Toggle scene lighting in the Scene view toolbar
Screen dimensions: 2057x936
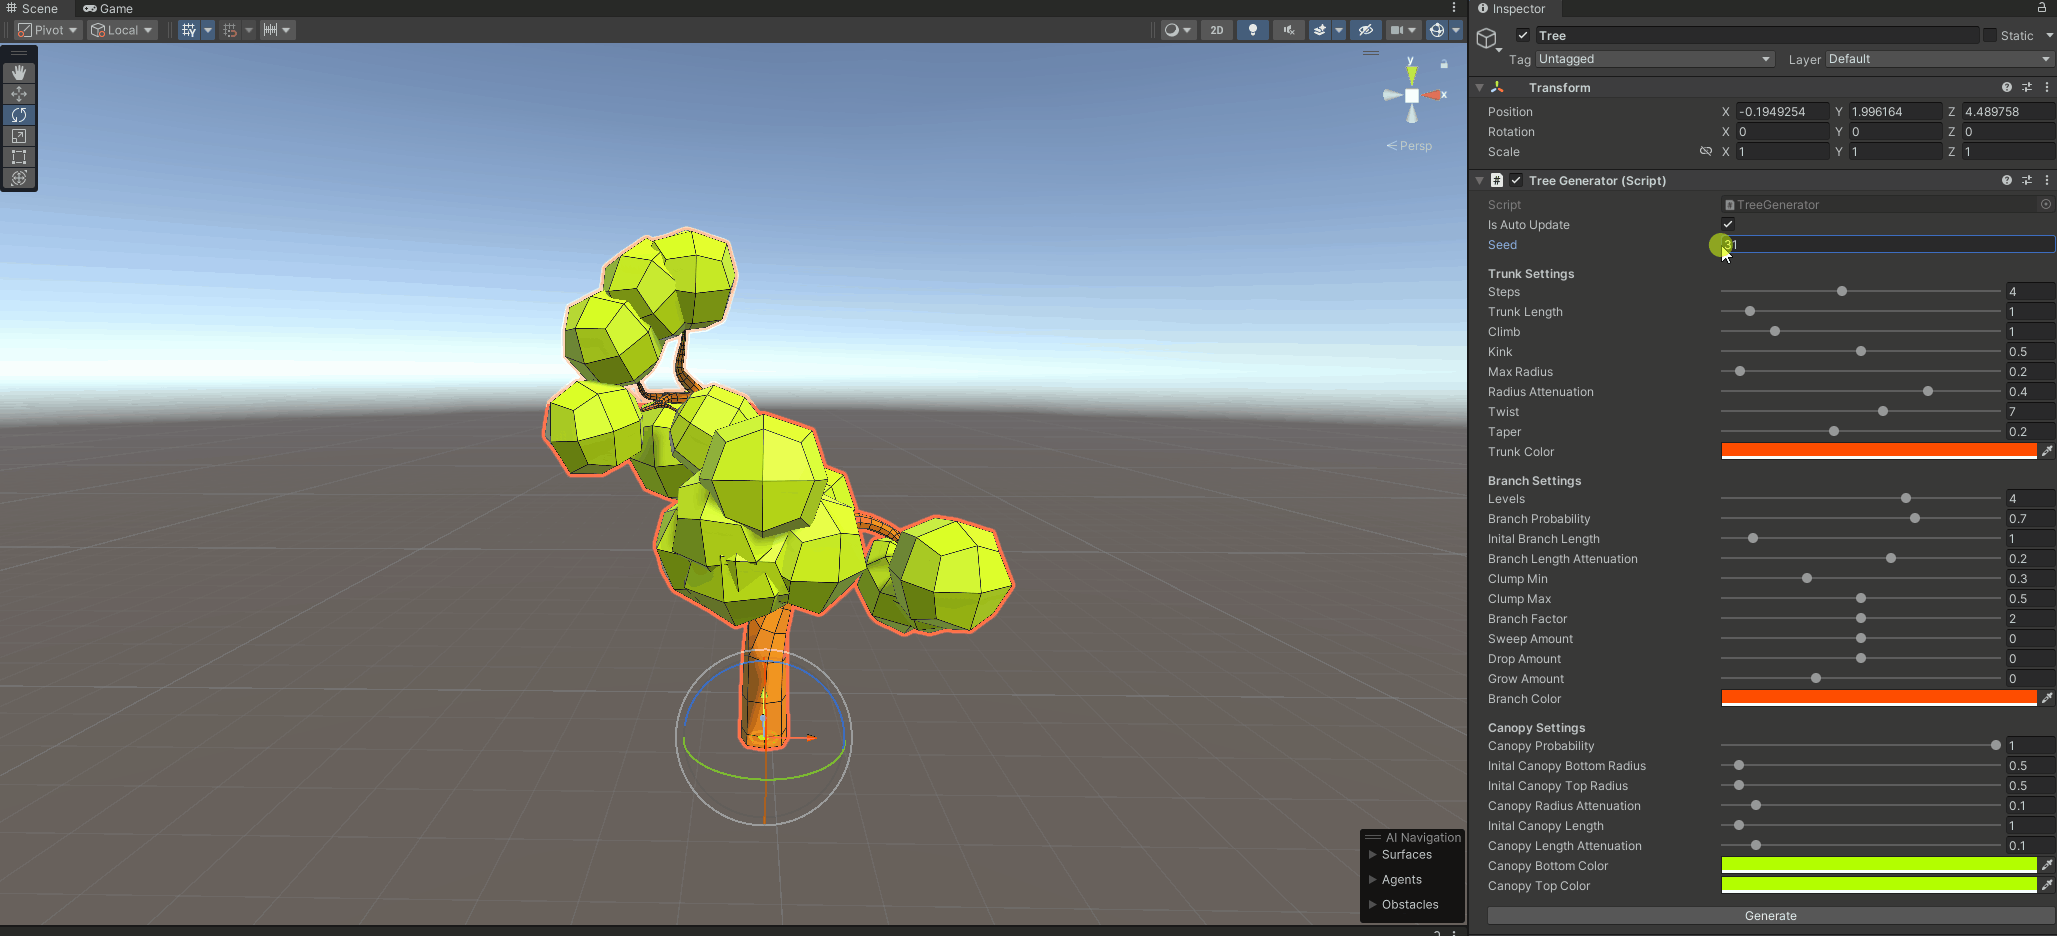coord(1252,30)
